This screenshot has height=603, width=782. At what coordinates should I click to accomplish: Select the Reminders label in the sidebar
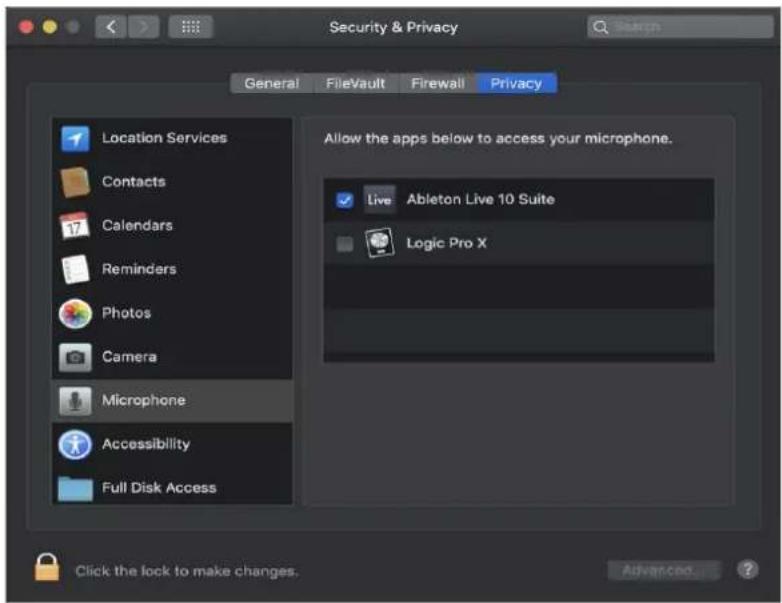point(139,269)
